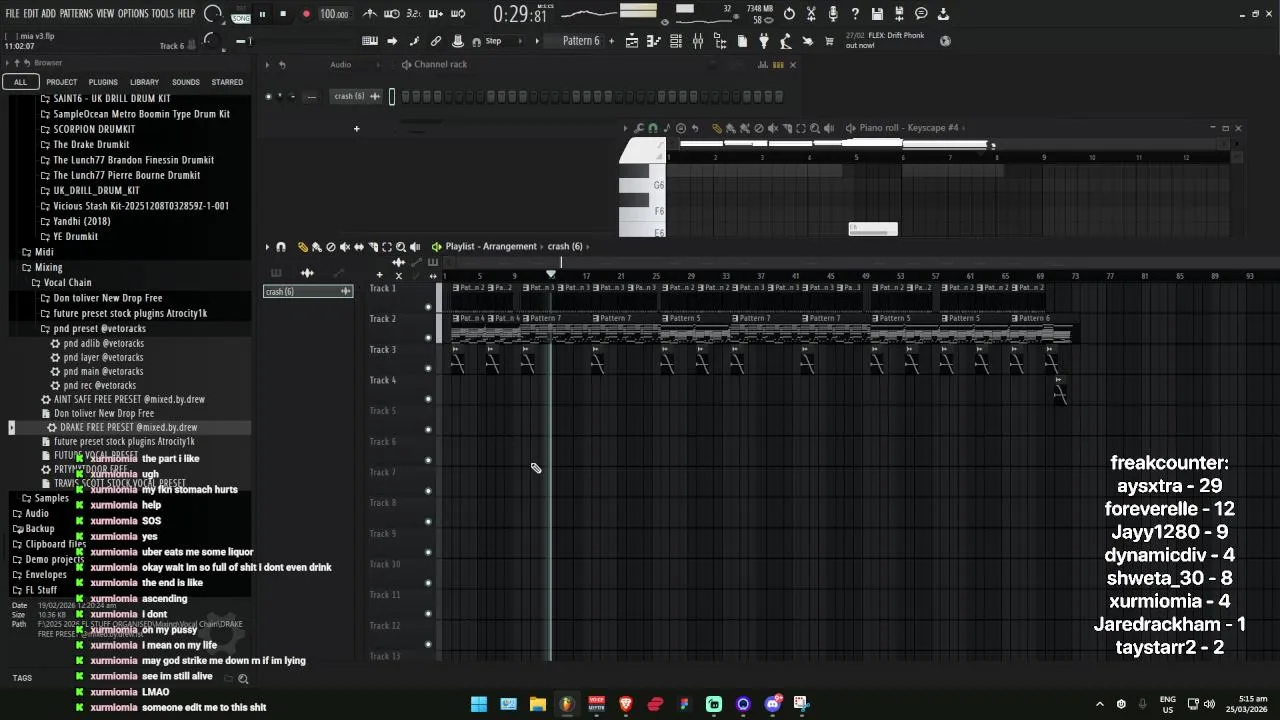Toggle mute LED for Track 8
The width and height of the screenshot is (1280, 720).
(428, 522)
